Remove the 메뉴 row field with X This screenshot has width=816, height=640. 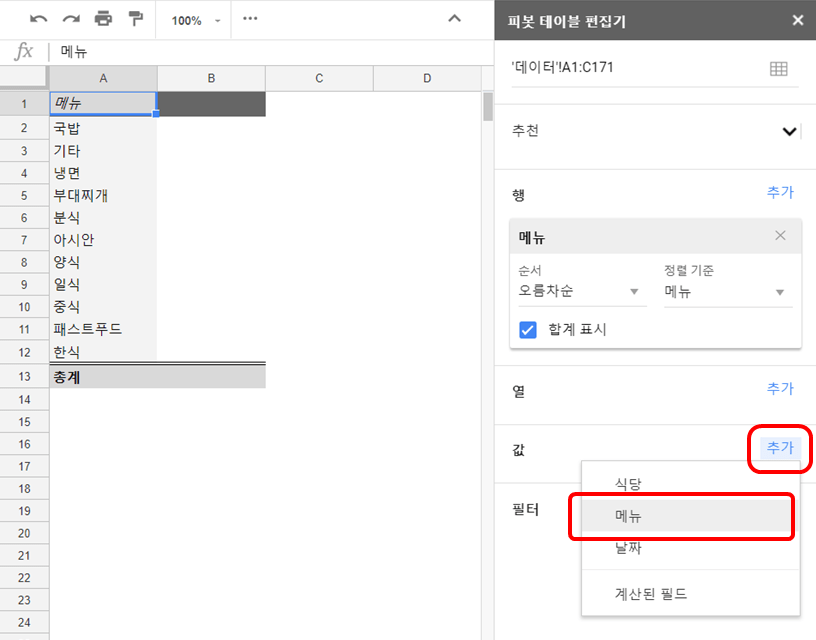780,236
